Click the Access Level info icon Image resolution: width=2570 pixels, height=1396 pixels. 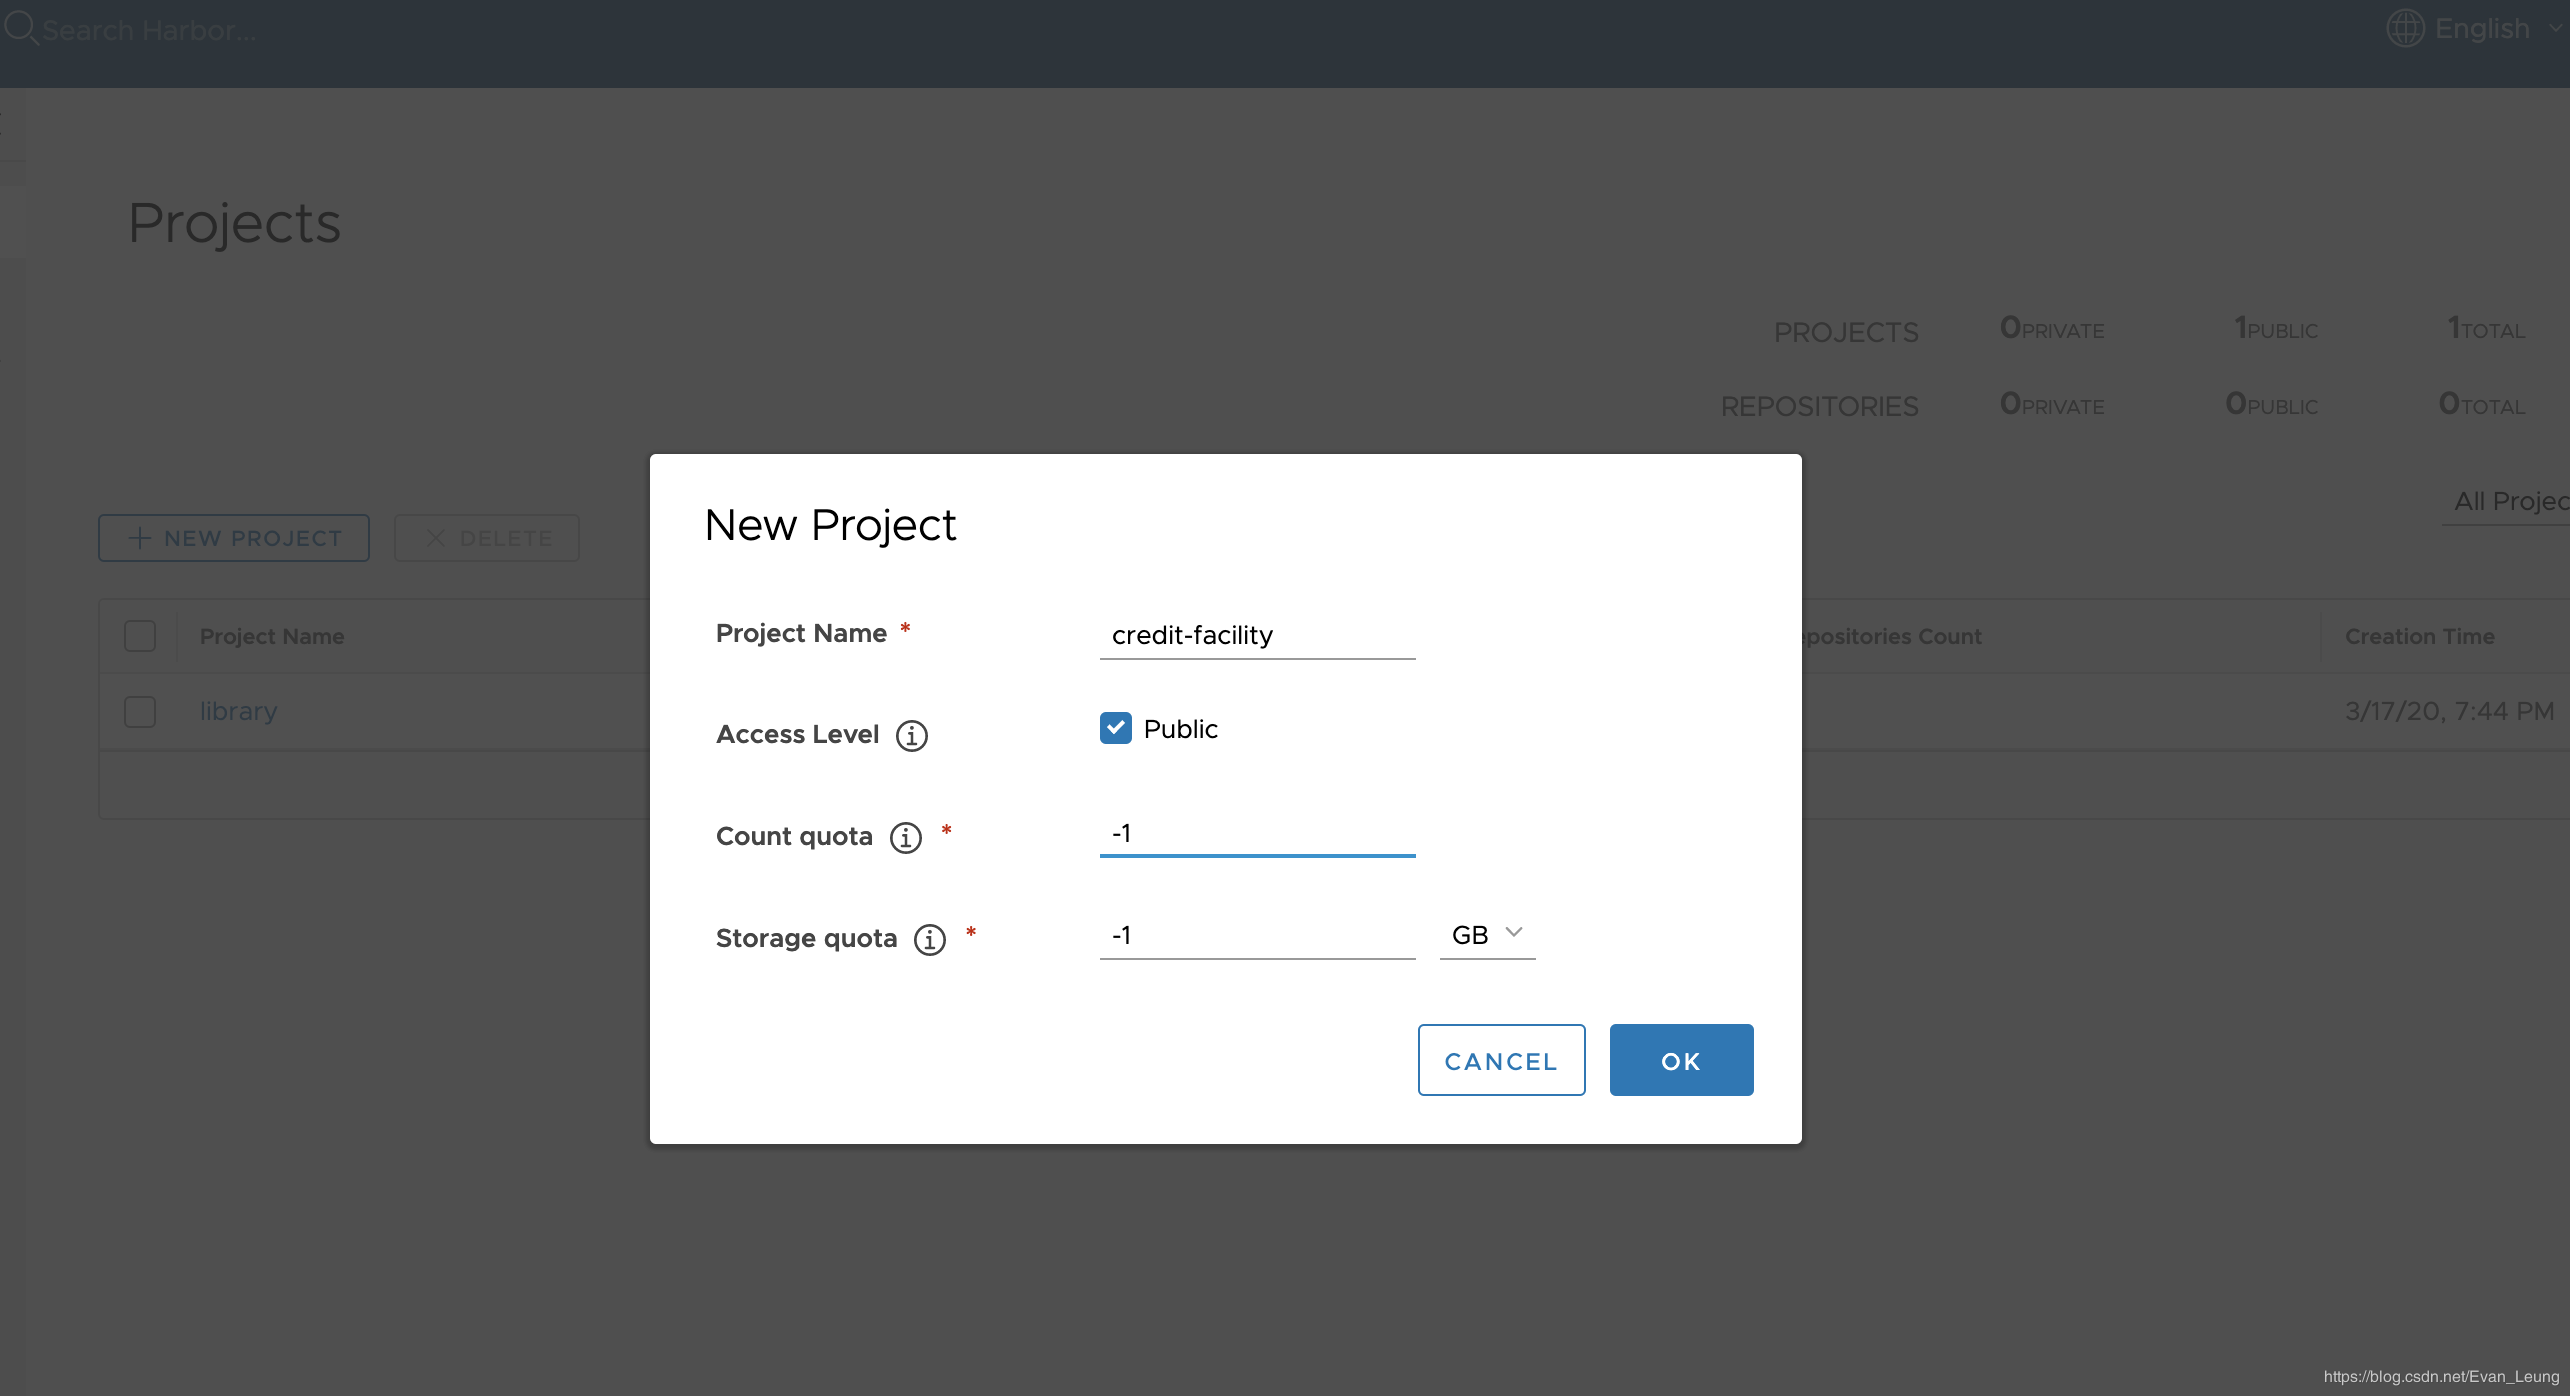(911, 736)
